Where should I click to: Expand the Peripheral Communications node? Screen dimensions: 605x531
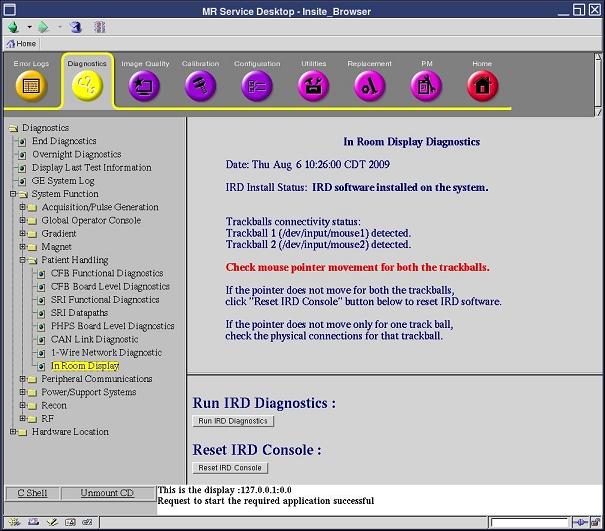pyautogui.click(x=22, y=379)
